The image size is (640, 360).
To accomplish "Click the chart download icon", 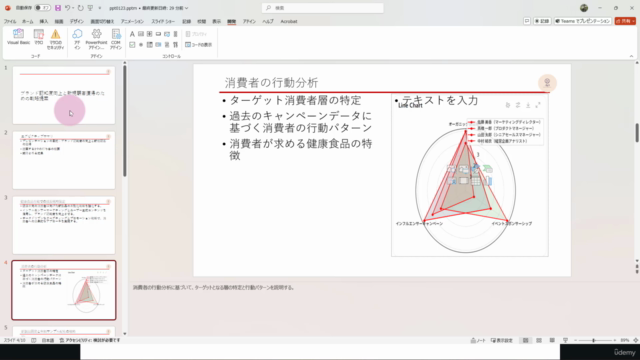I will [528, 105].
